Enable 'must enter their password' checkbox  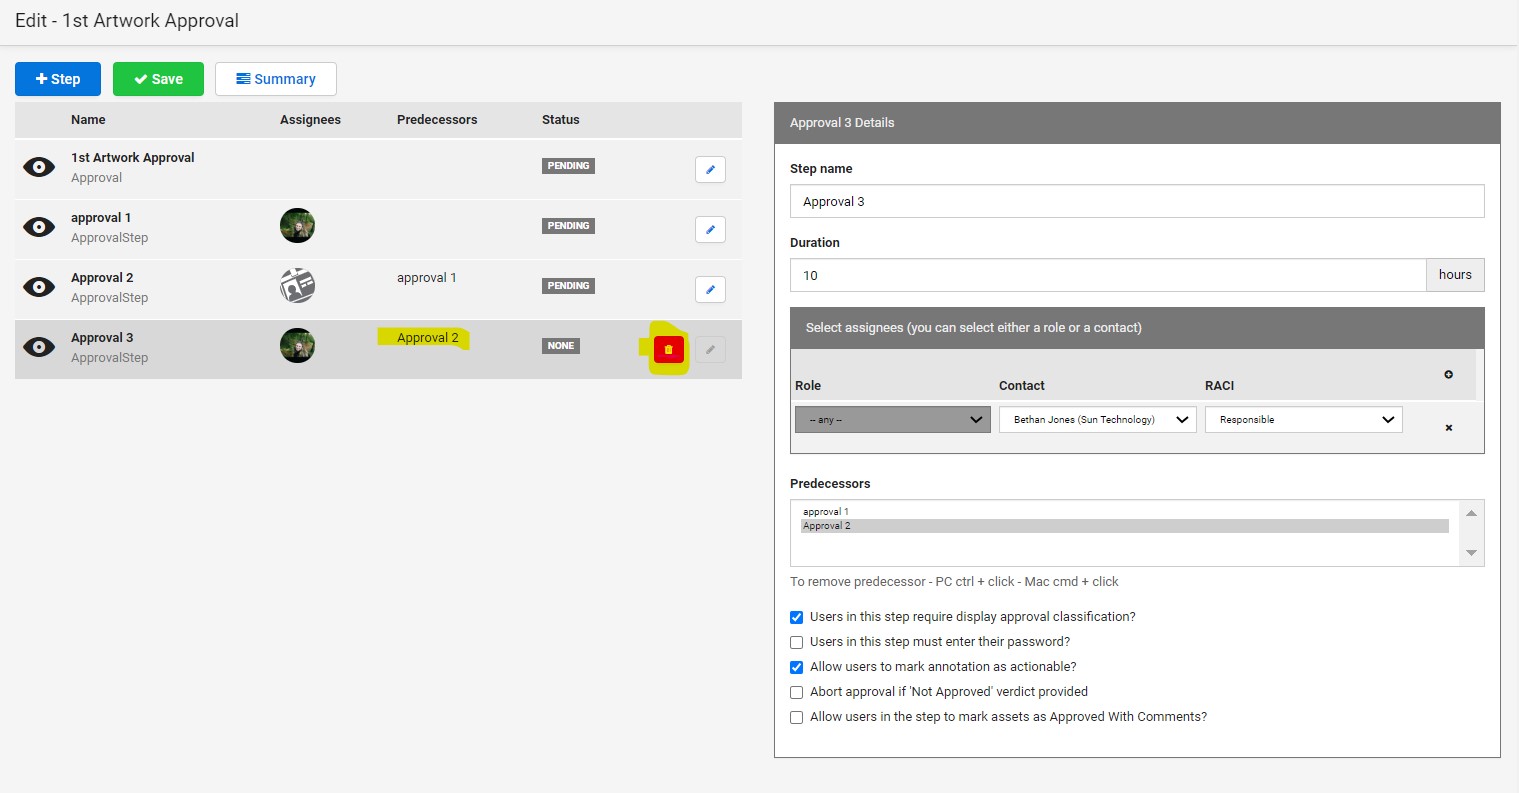point(797,642)
